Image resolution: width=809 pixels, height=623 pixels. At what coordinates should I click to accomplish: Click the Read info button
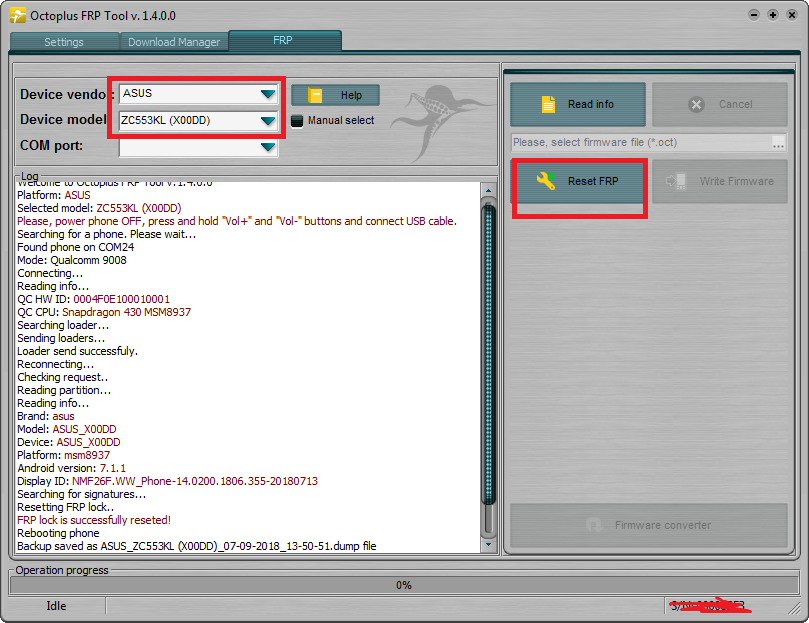578,104
